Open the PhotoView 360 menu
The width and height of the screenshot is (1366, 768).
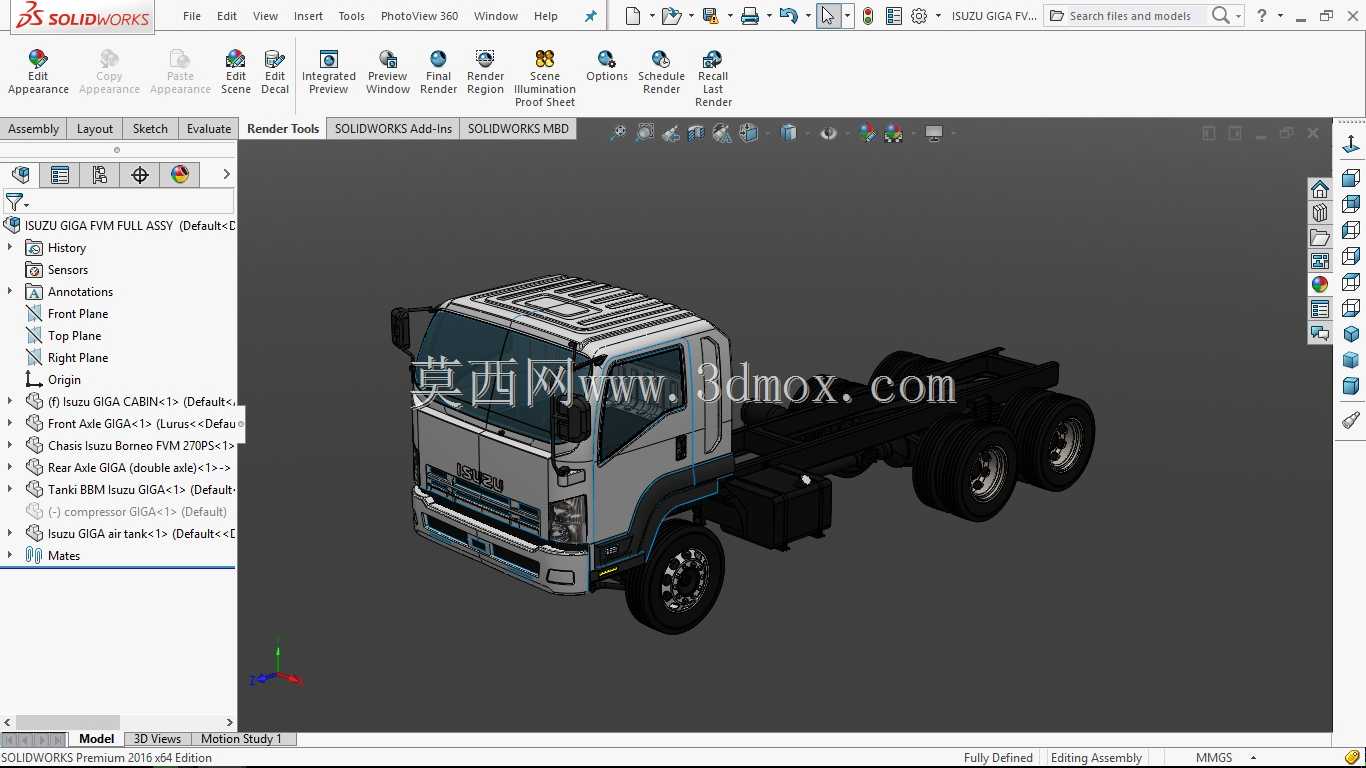[x=419, y=16]
